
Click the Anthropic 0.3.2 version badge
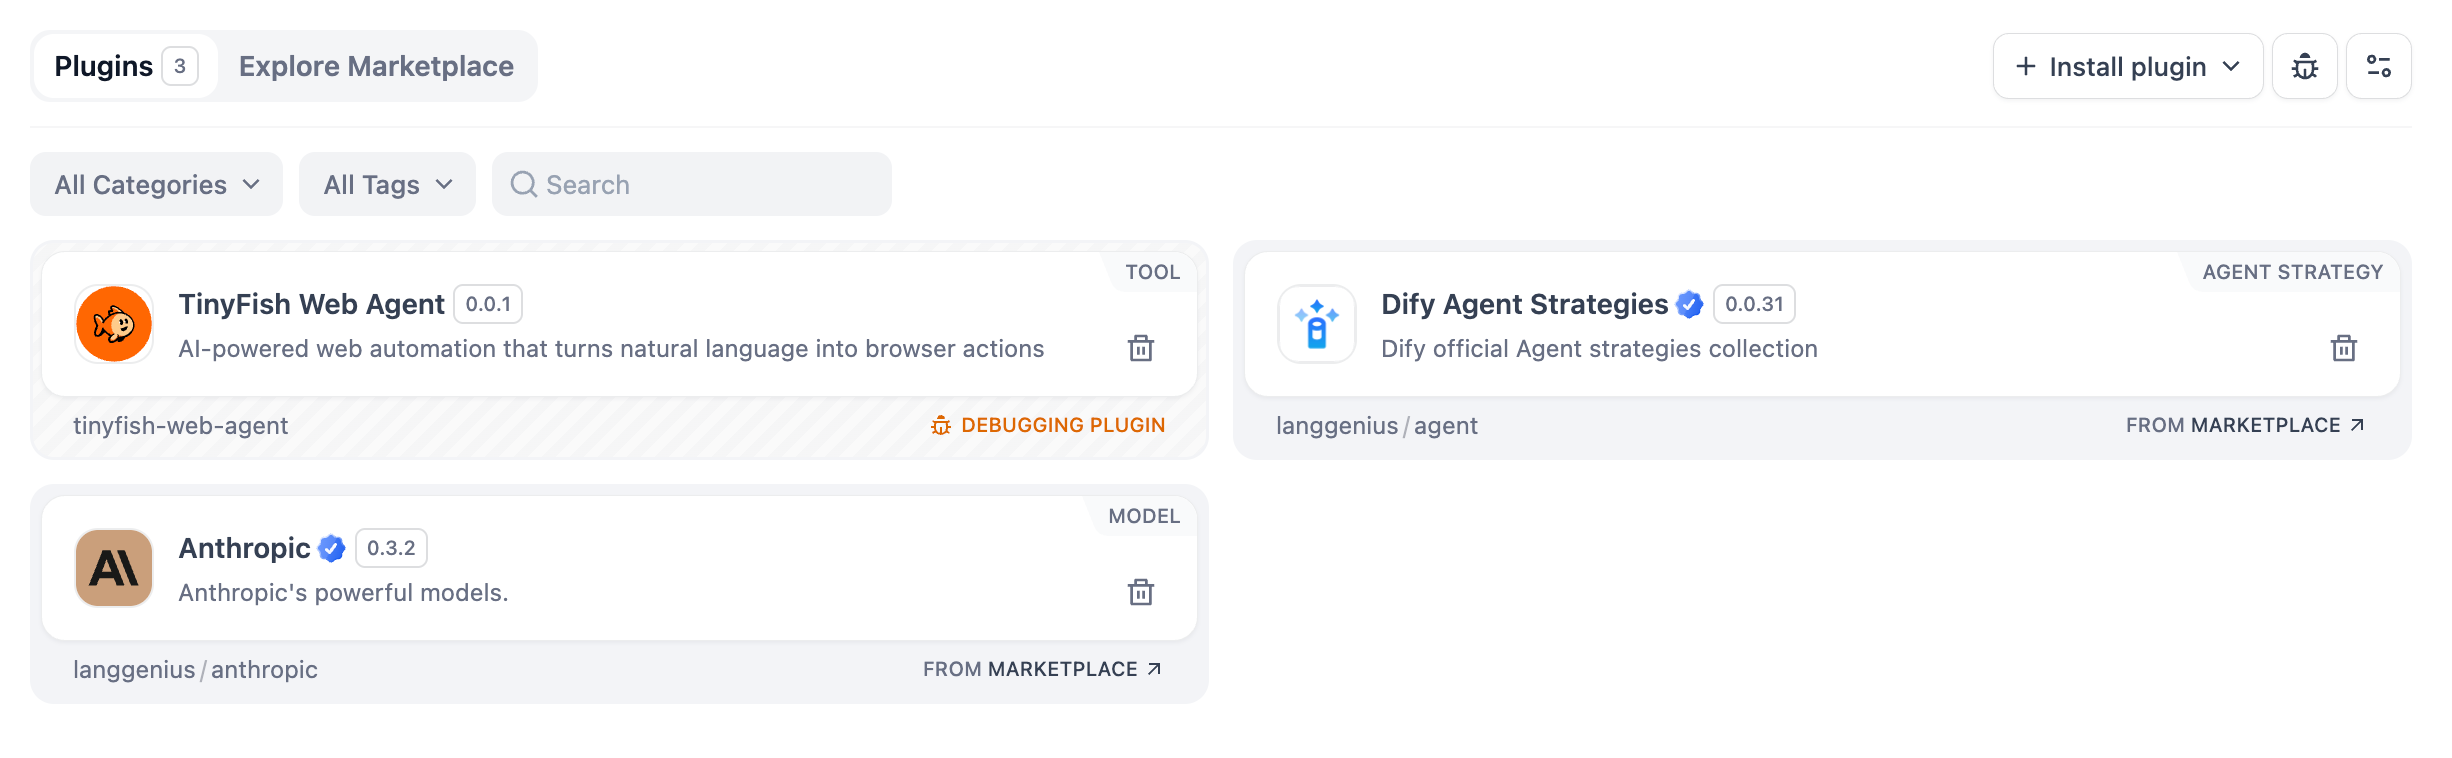(391, 548)
